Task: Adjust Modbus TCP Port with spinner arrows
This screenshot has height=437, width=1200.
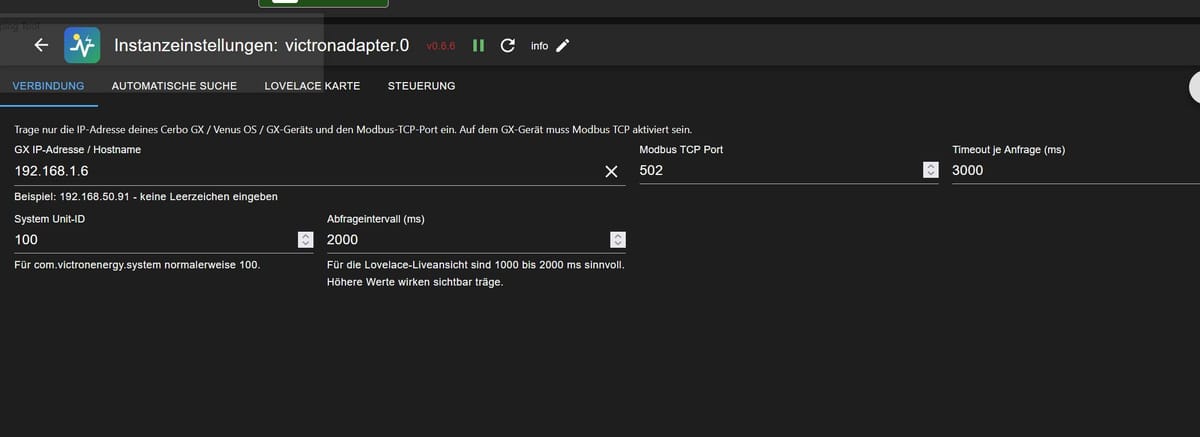Action: pyautogui.click(x=931, y=171)
